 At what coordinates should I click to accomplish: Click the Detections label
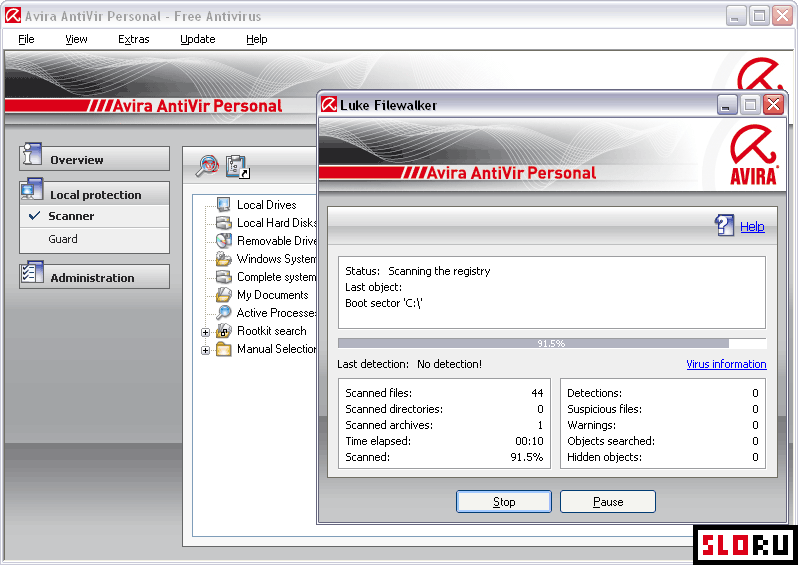594,393
